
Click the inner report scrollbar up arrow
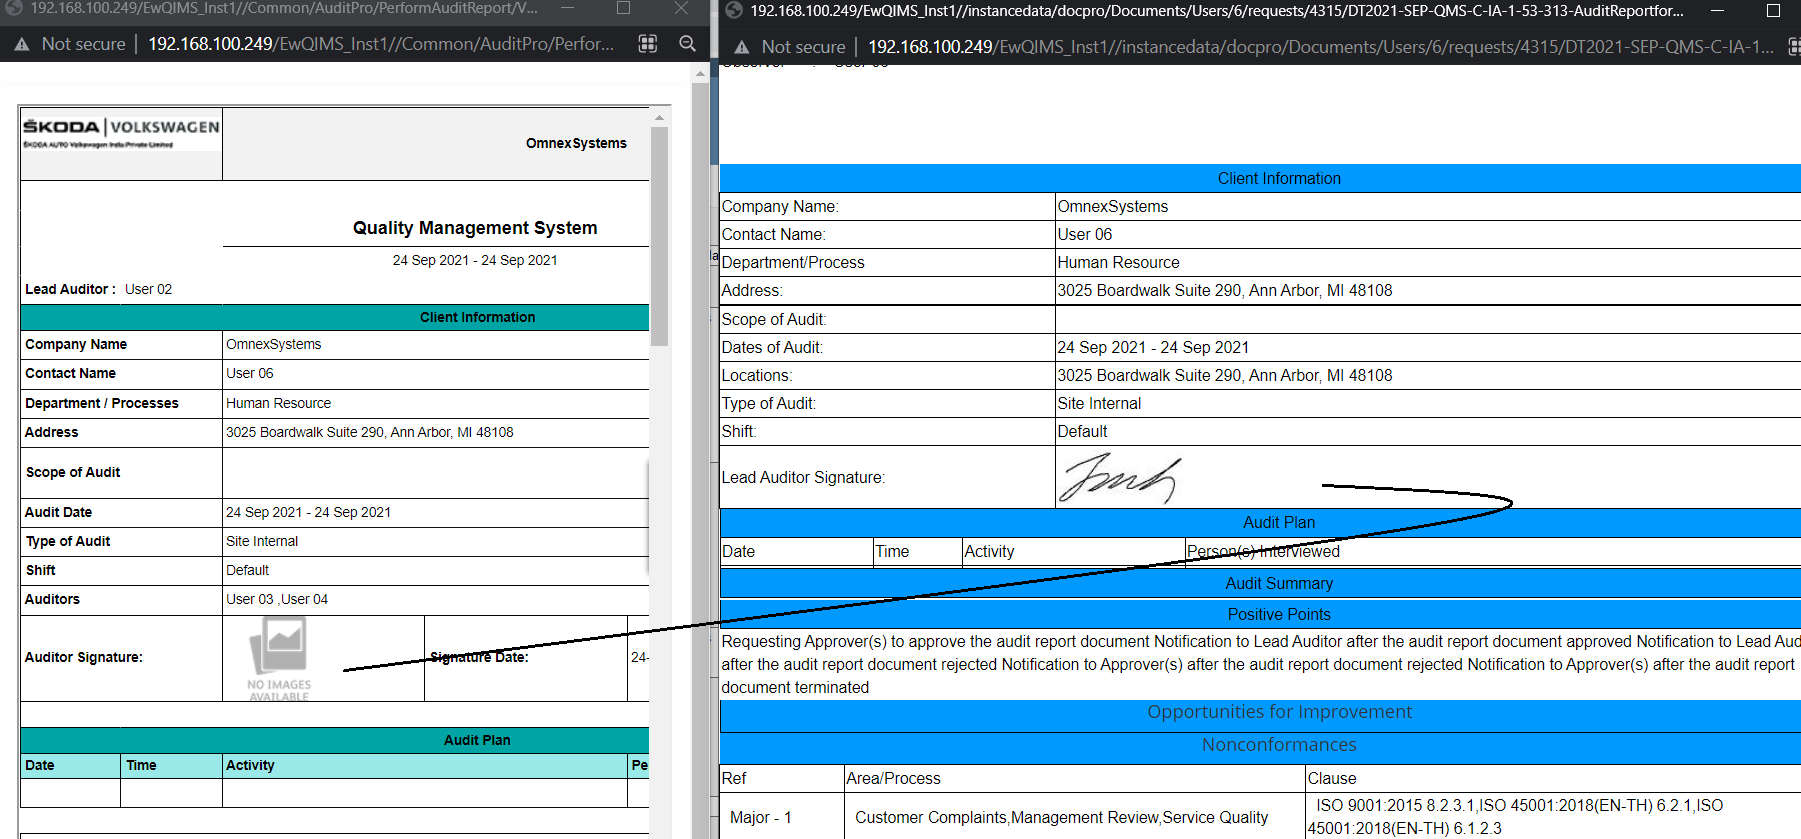(659, 117)
